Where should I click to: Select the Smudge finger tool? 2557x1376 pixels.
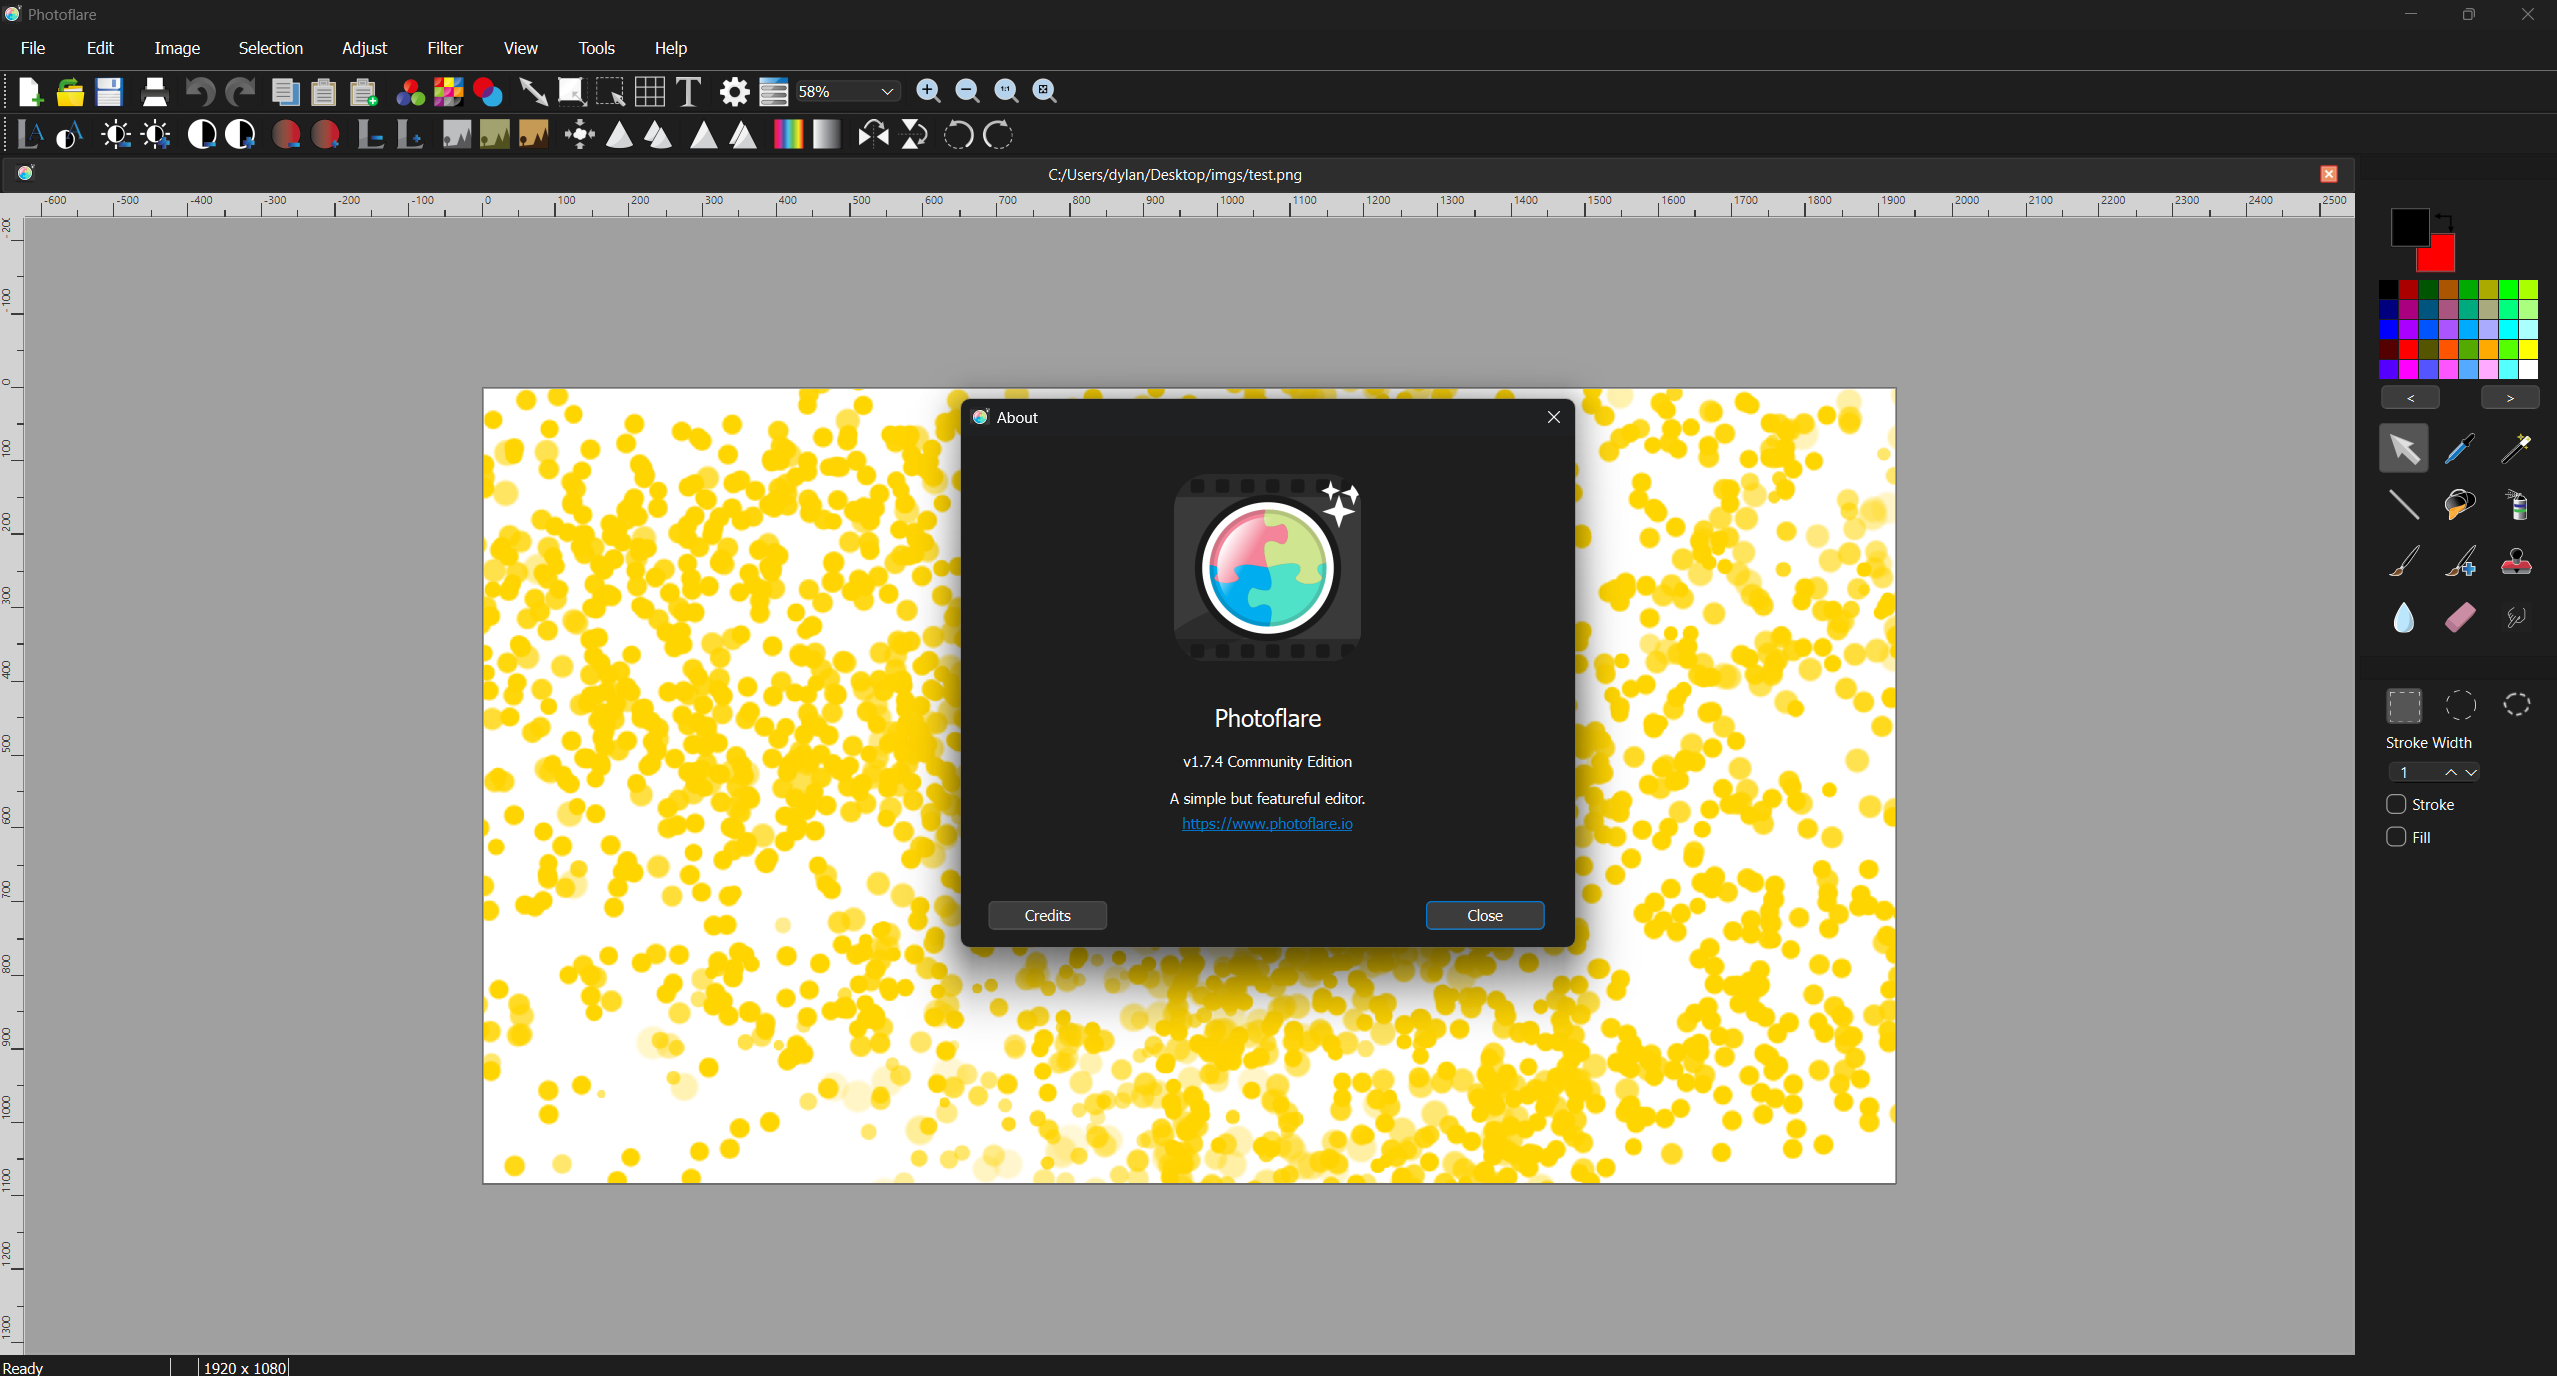2516,617
